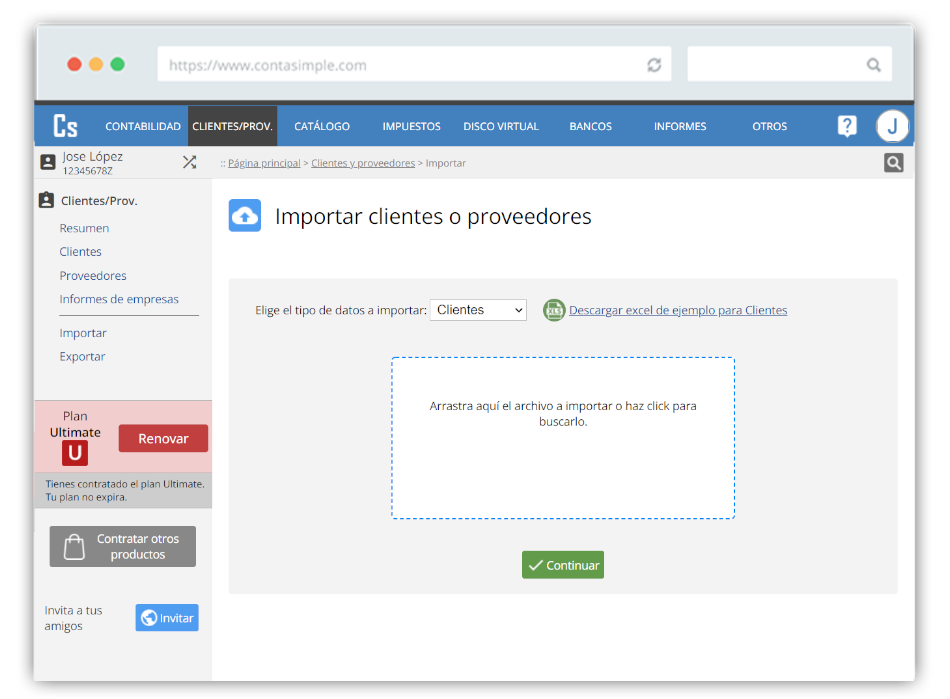Viewport: 950px width, 699px height.
Task: Click the Clientes/Prov. sidebar heading
Action: click(99, 200)
